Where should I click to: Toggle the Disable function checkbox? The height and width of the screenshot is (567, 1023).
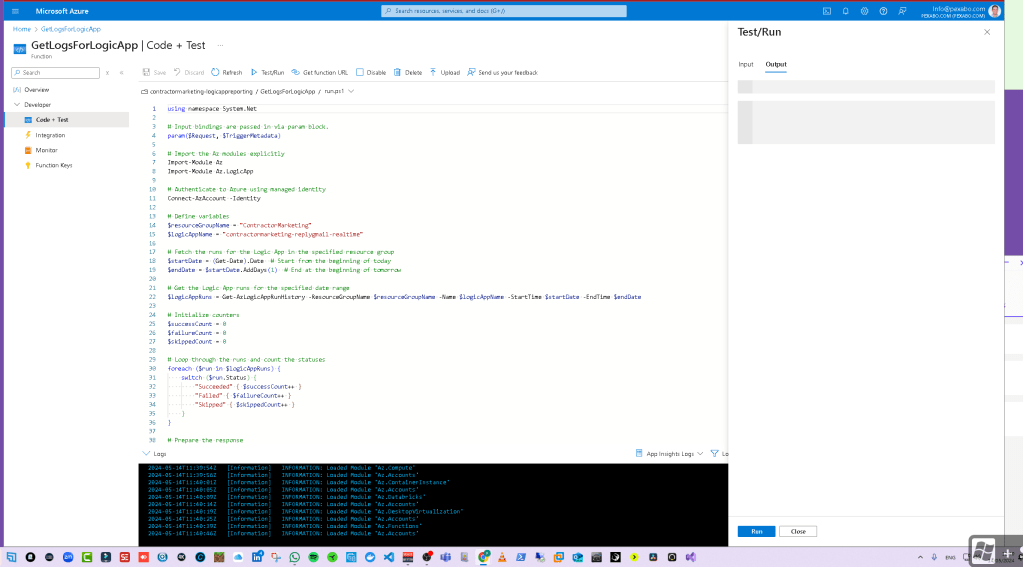[359, 72]
